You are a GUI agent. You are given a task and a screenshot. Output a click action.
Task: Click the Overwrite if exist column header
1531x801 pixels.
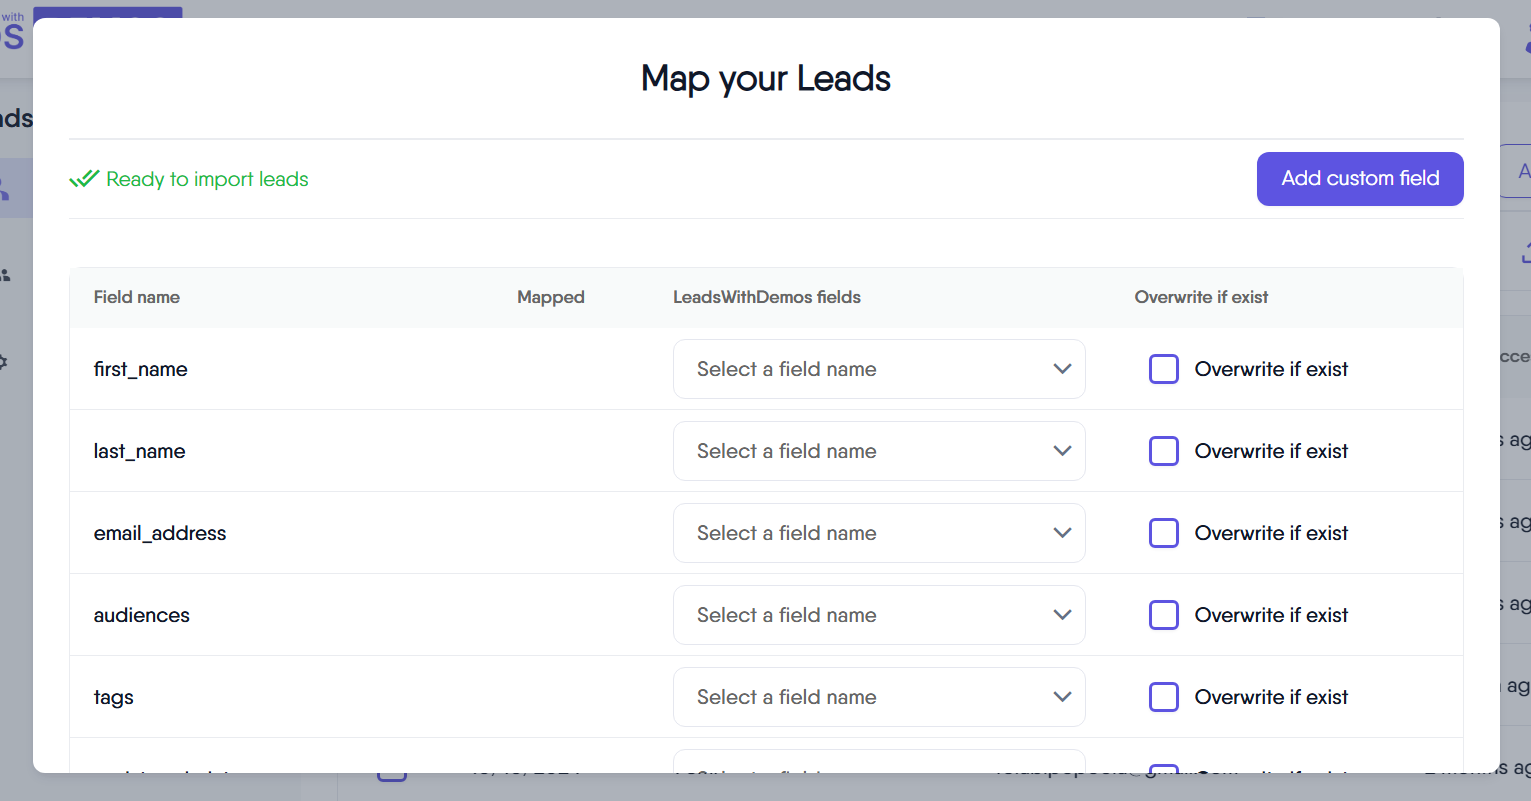point(1201,297)
